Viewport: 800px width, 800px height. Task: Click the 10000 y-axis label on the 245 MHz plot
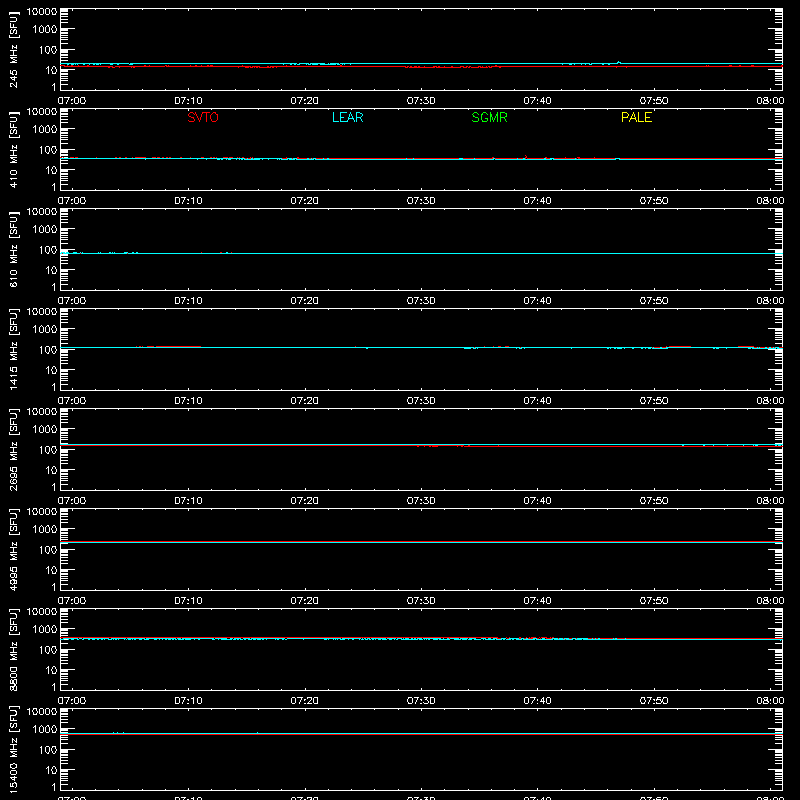42,12
